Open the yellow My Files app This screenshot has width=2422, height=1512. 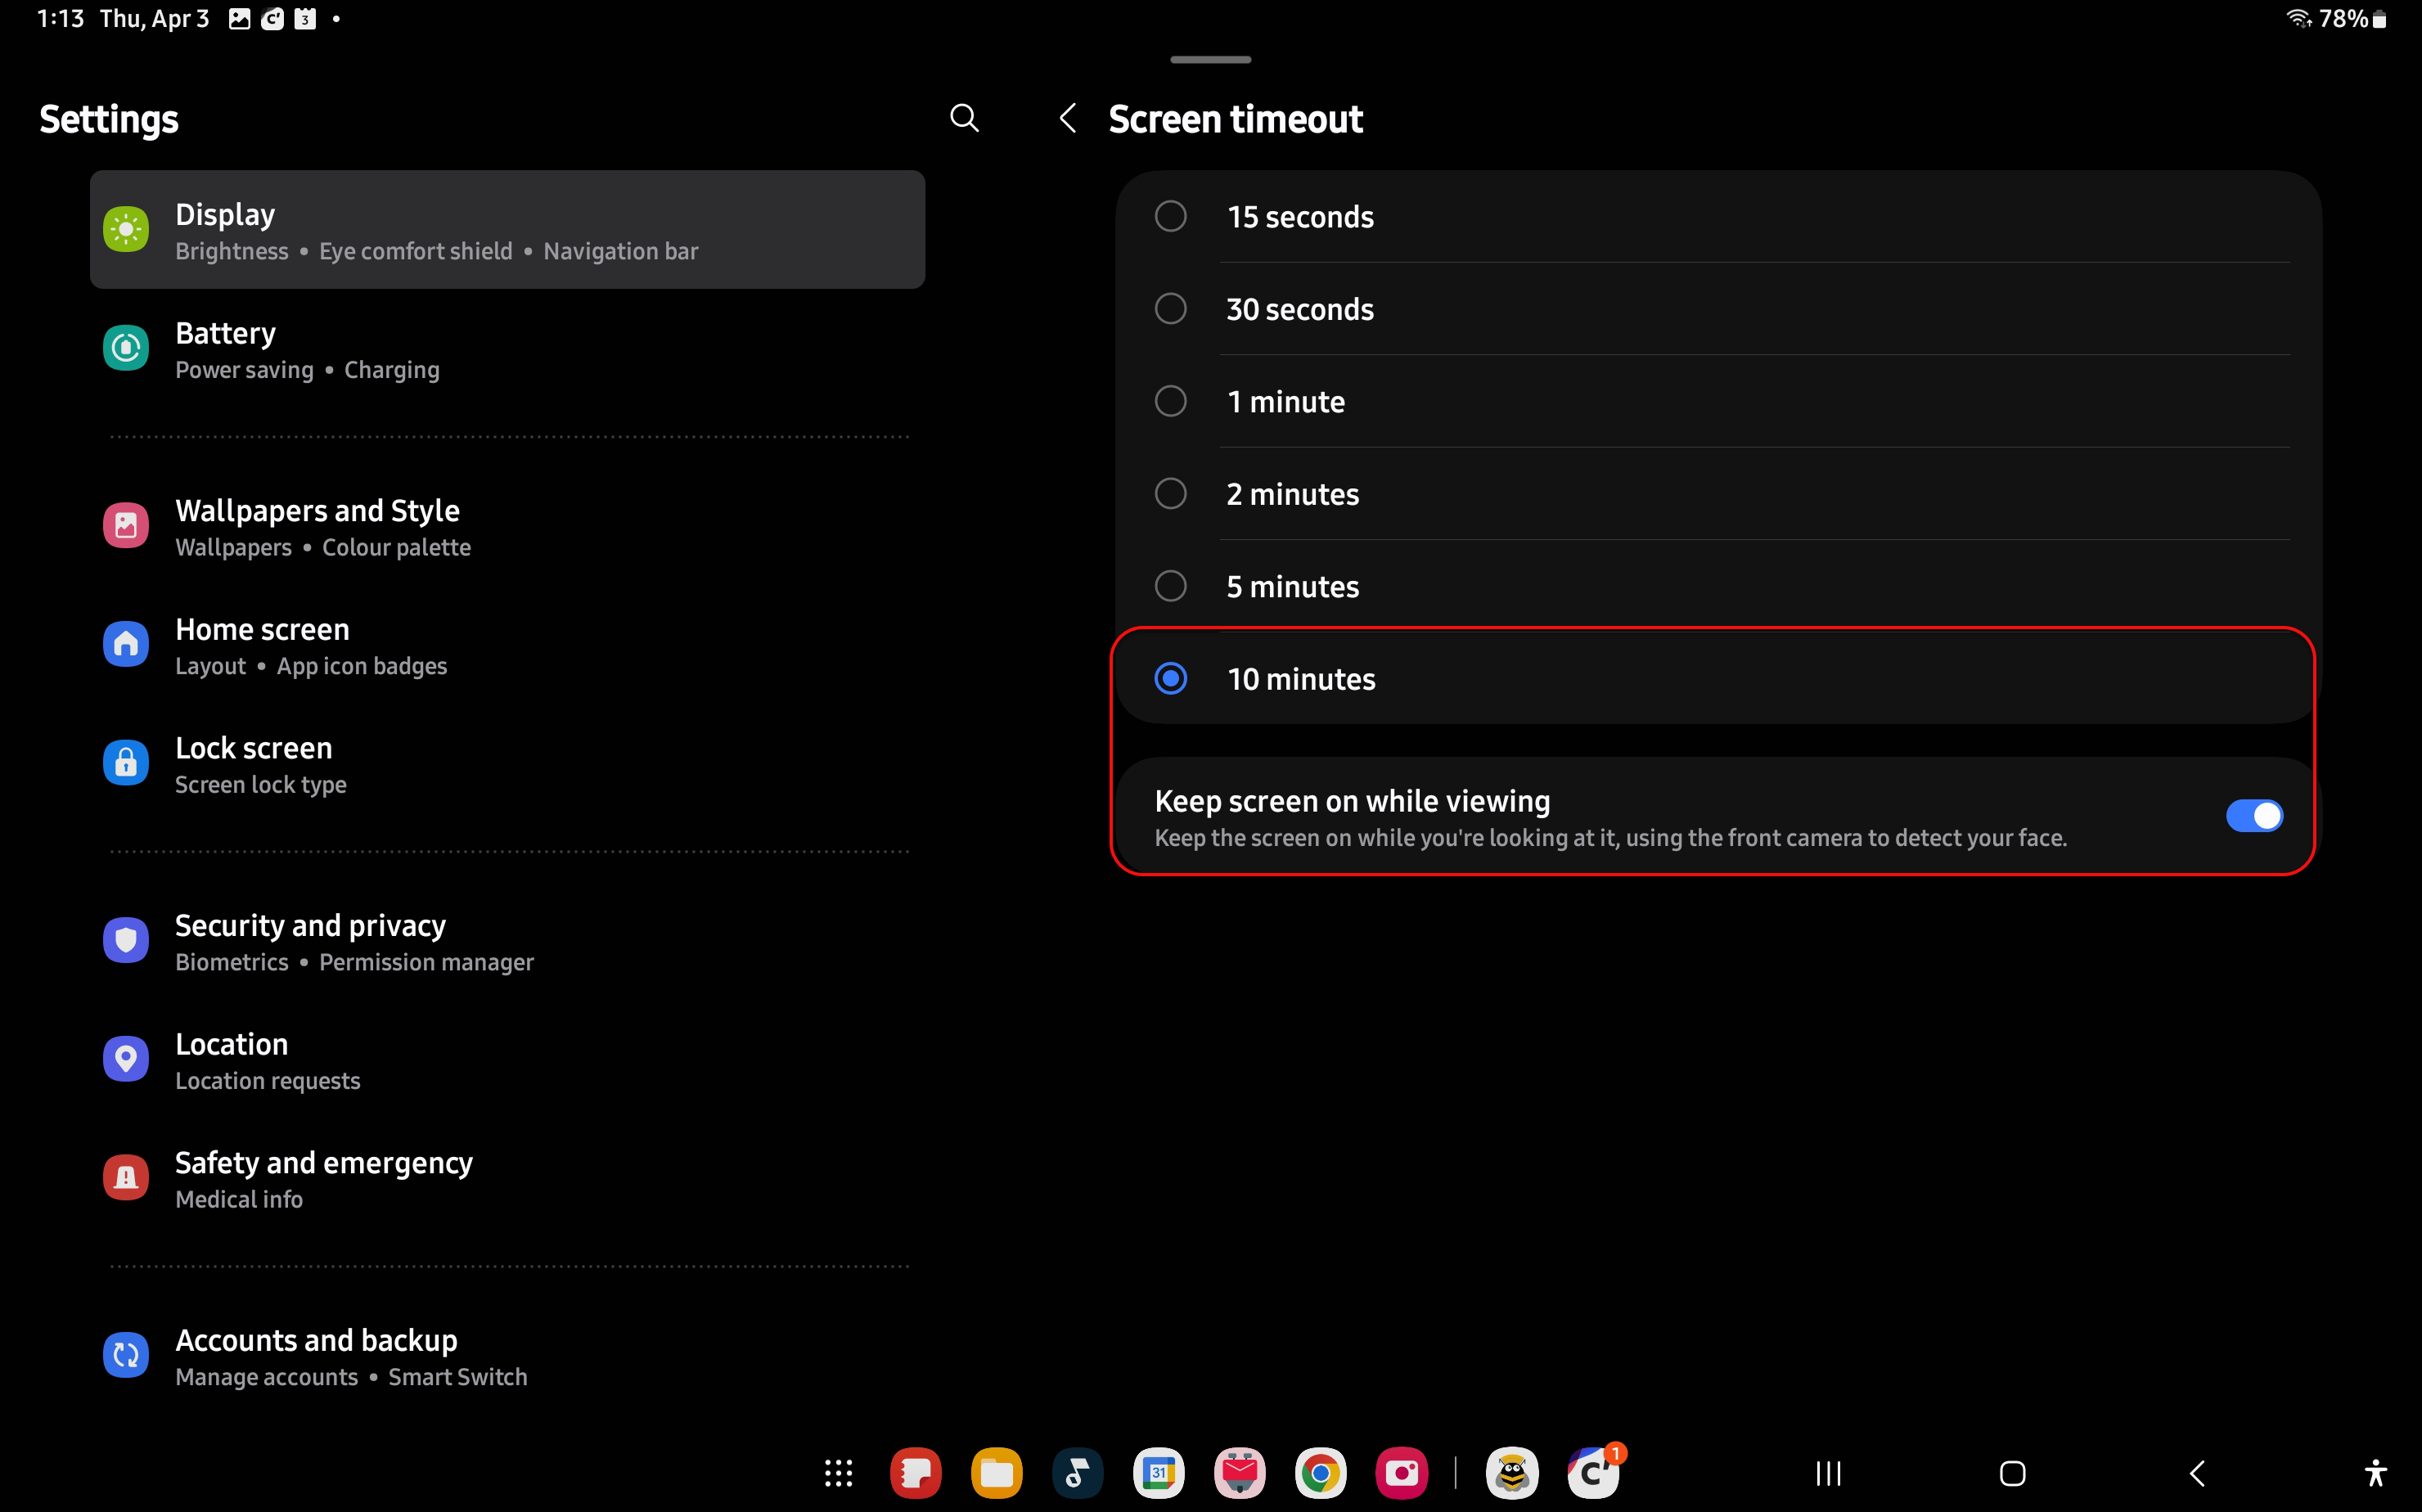(x=996, y=1472)
